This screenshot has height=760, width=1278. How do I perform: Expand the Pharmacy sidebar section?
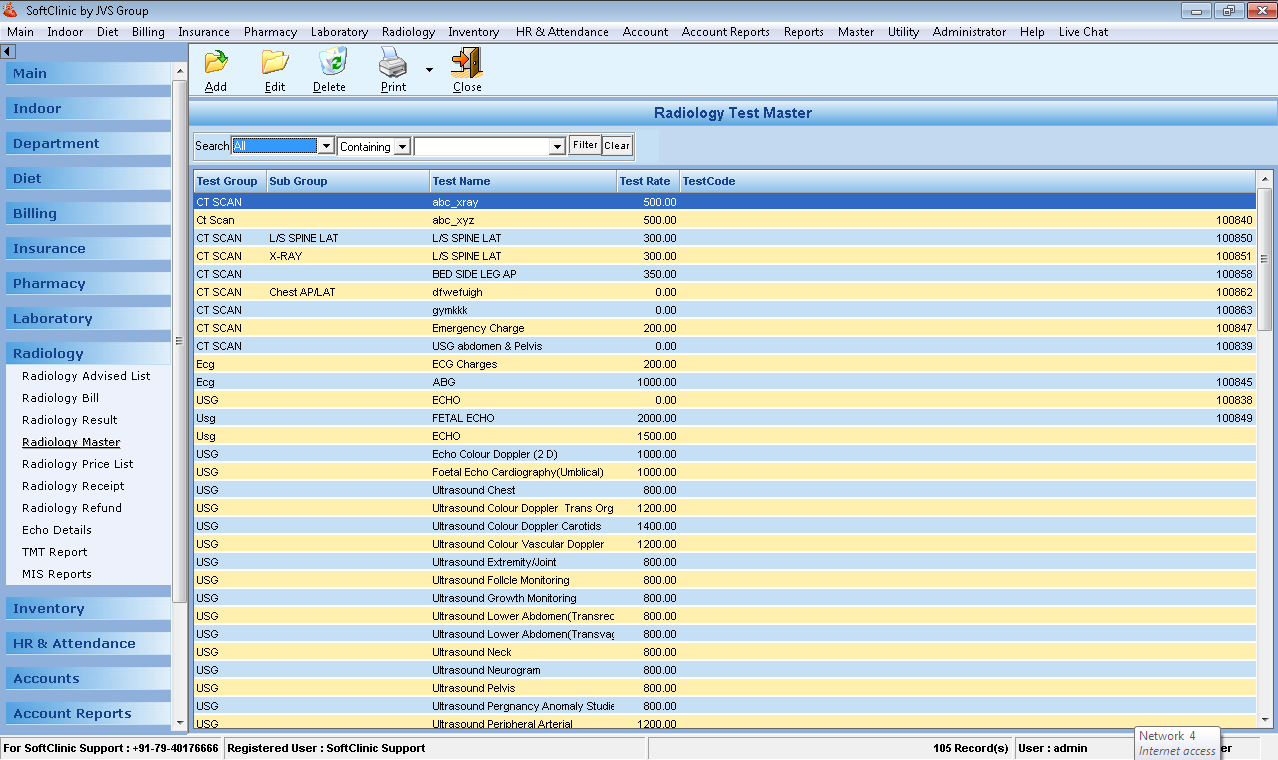49,284
